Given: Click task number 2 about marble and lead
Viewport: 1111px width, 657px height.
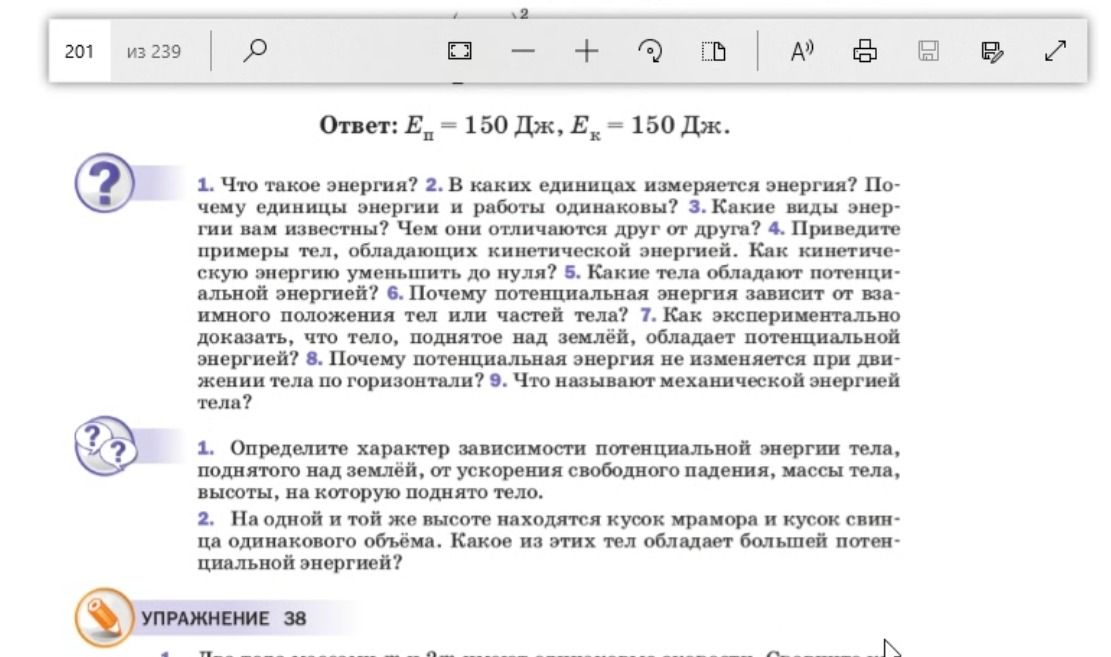Looking at the screenshot, I should click(x=205, y=519).
